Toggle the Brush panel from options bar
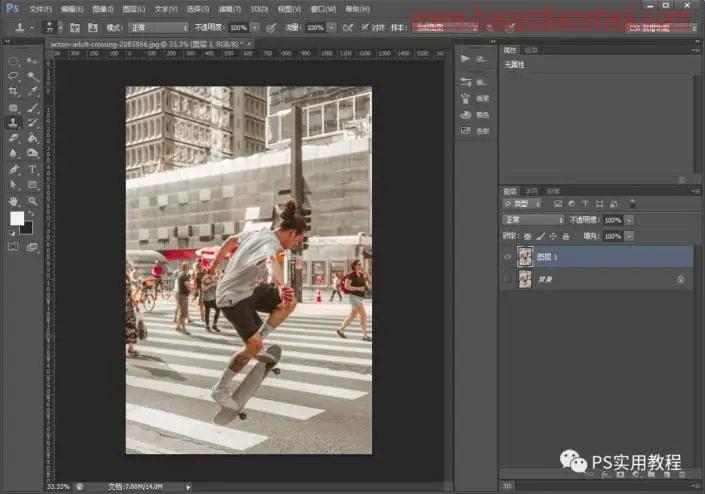Screen dimensions: 705x494 pyautogui.click(x=75, y=28)
